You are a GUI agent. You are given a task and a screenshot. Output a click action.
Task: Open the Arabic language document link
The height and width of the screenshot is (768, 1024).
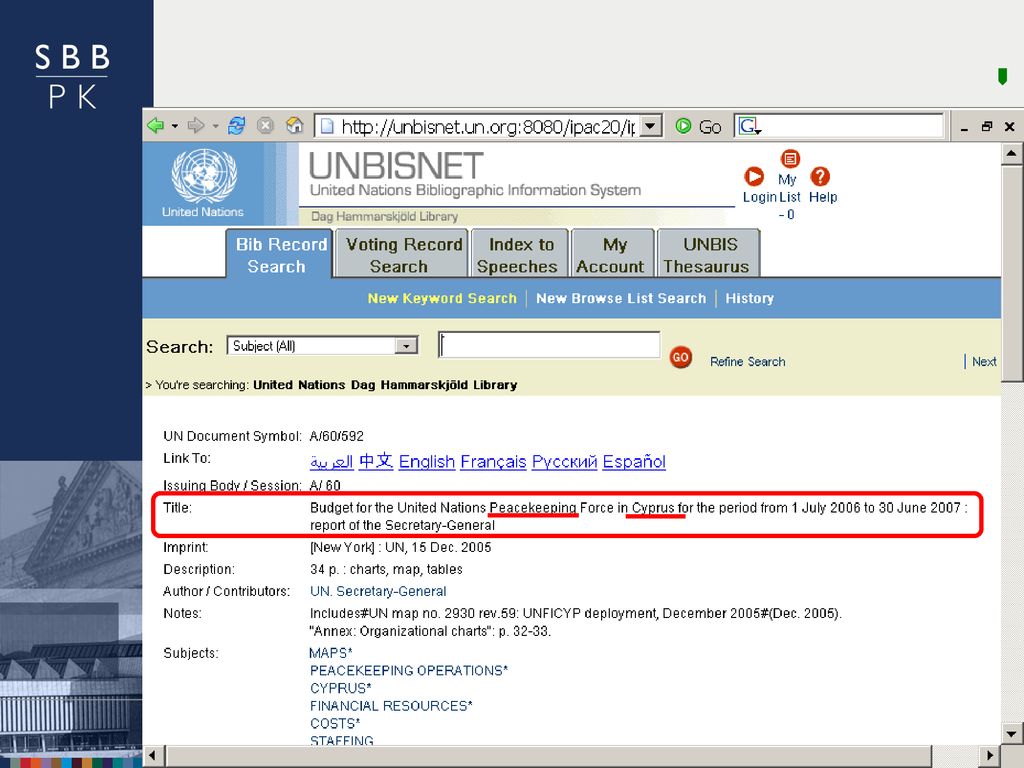pos(332,462)
